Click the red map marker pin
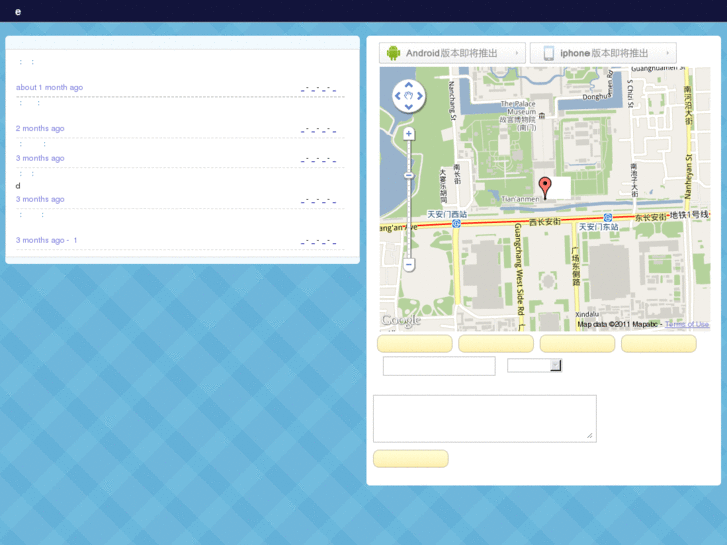727x545 pixels. (x=545, y=188)
